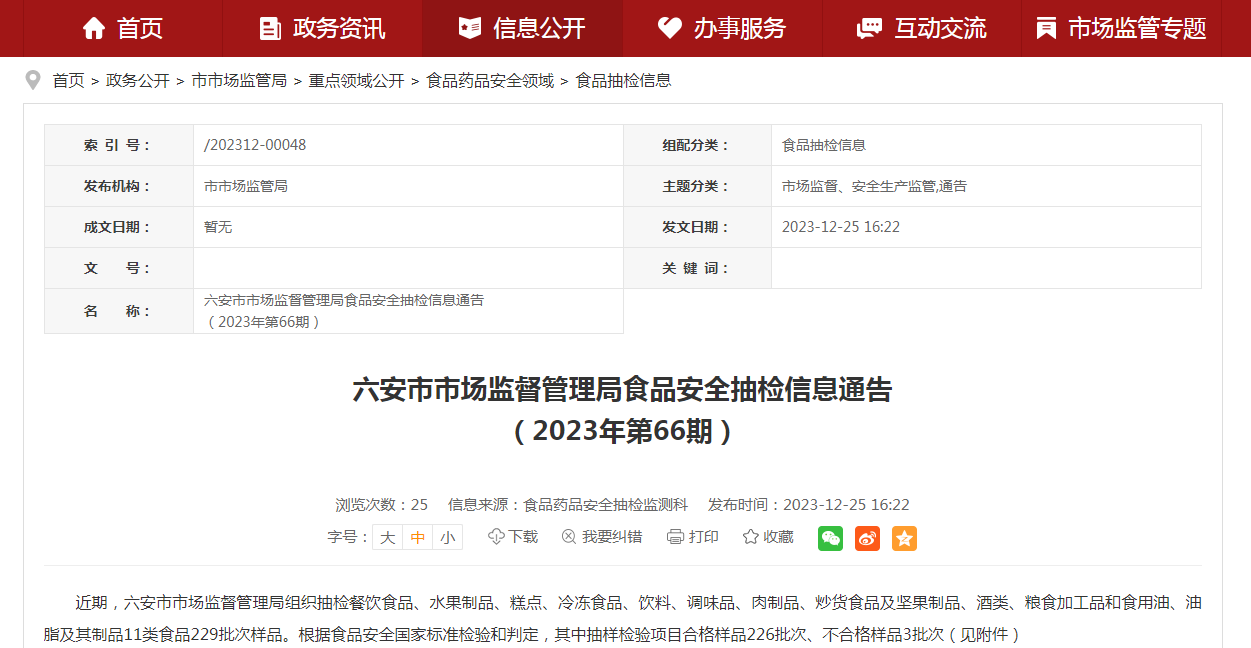Click 重点领域公开 breadcrumb link
1251x648 pixels.
356,81
